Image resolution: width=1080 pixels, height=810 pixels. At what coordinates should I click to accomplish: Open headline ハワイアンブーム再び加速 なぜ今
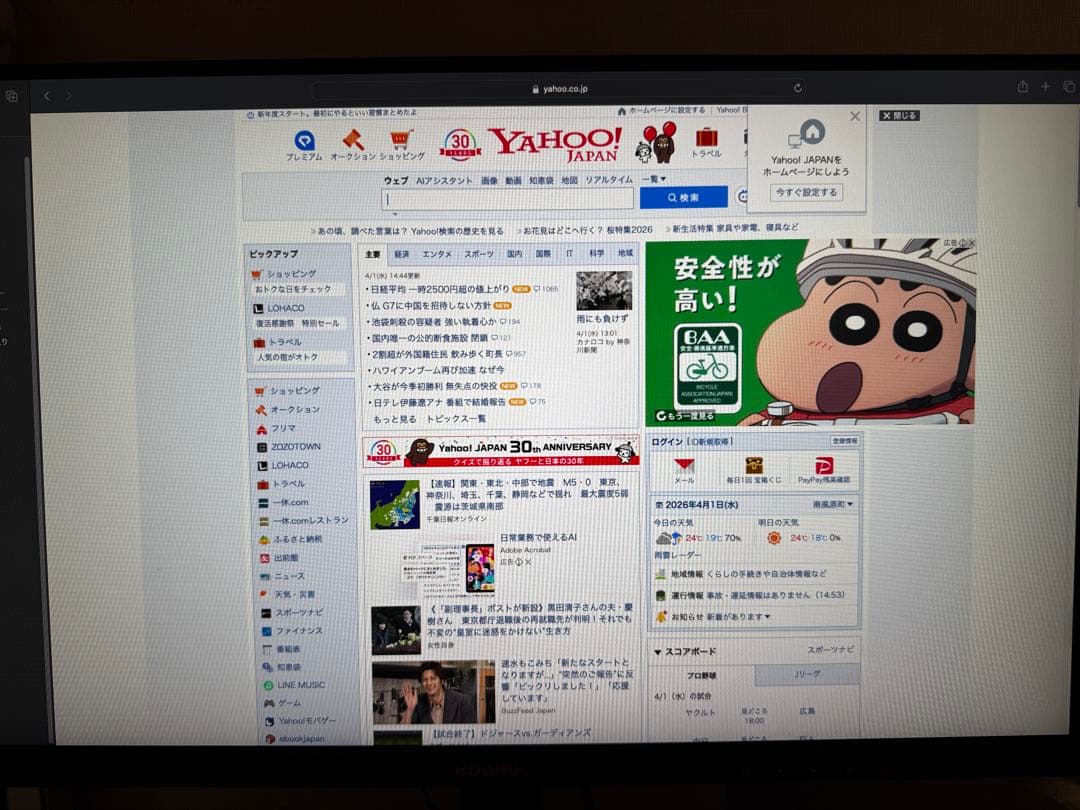click(x=437, y=371)
